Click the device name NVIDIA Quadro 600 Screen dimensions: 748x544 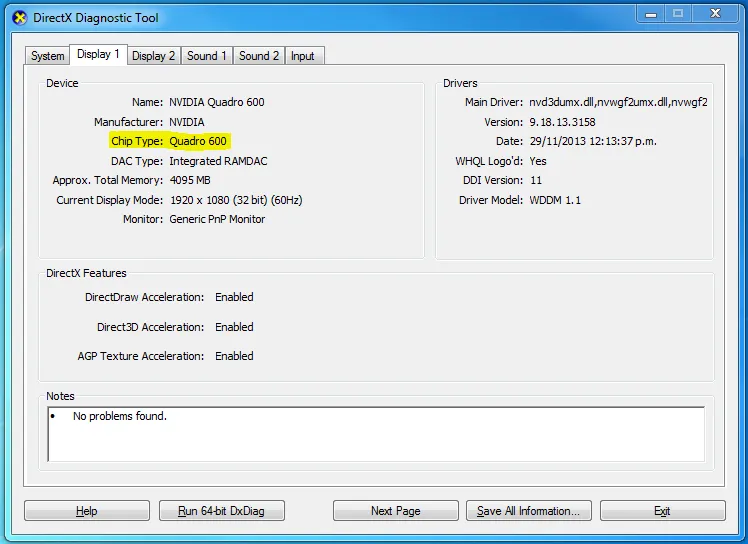(217, 102)
